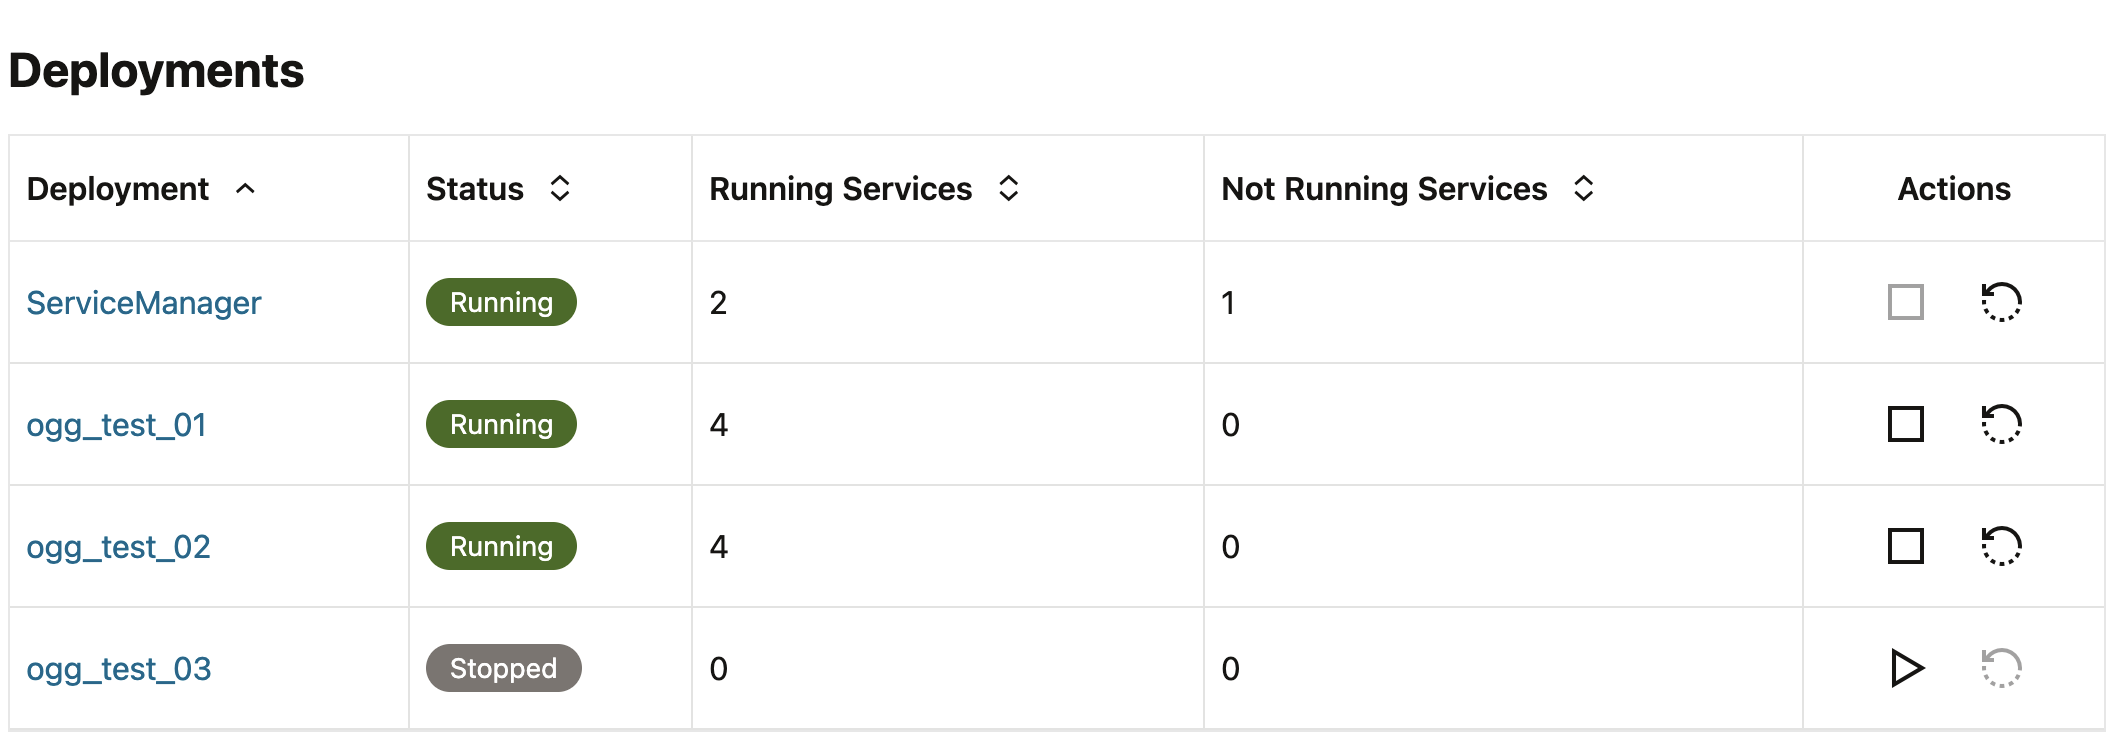The height and width of the screenshot is (742, 2118).
Task: Click the greyed restart icon for ogg_test_03
Action: (2001, 668)
